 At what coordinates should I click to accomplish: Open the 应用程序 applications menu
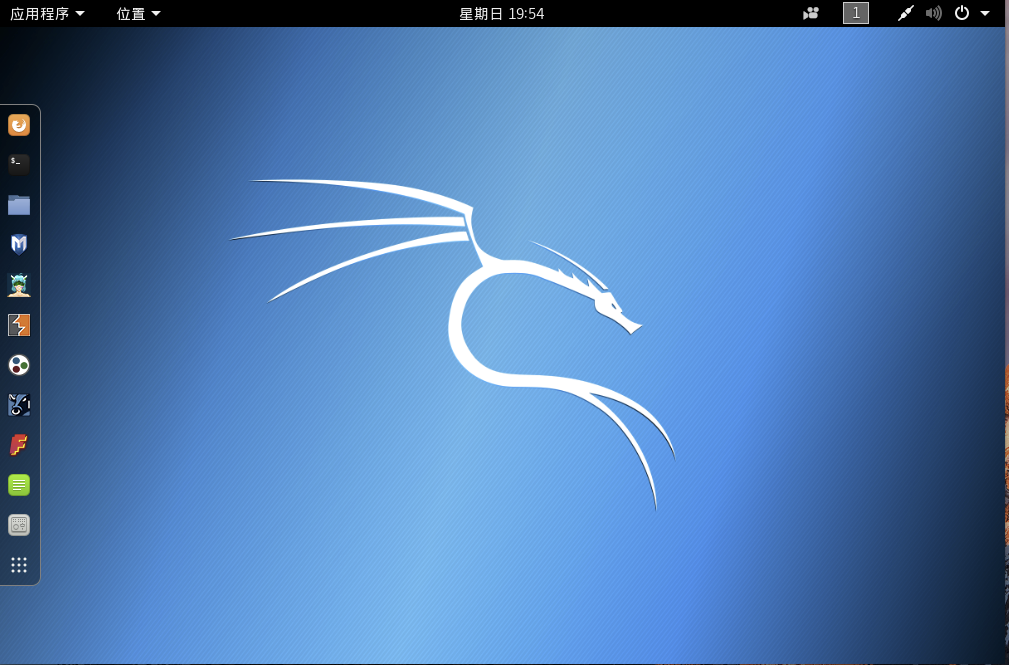(47, 14)
